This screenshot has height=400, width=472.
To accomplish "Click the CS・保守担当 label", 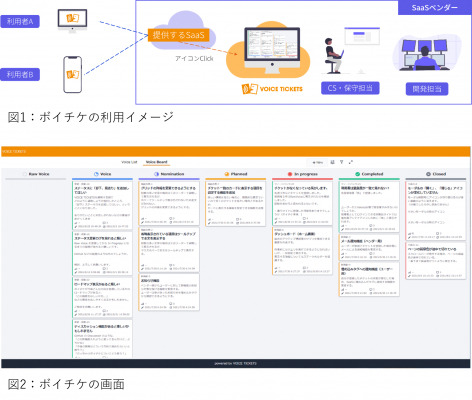I will click(x=350, y=88).
